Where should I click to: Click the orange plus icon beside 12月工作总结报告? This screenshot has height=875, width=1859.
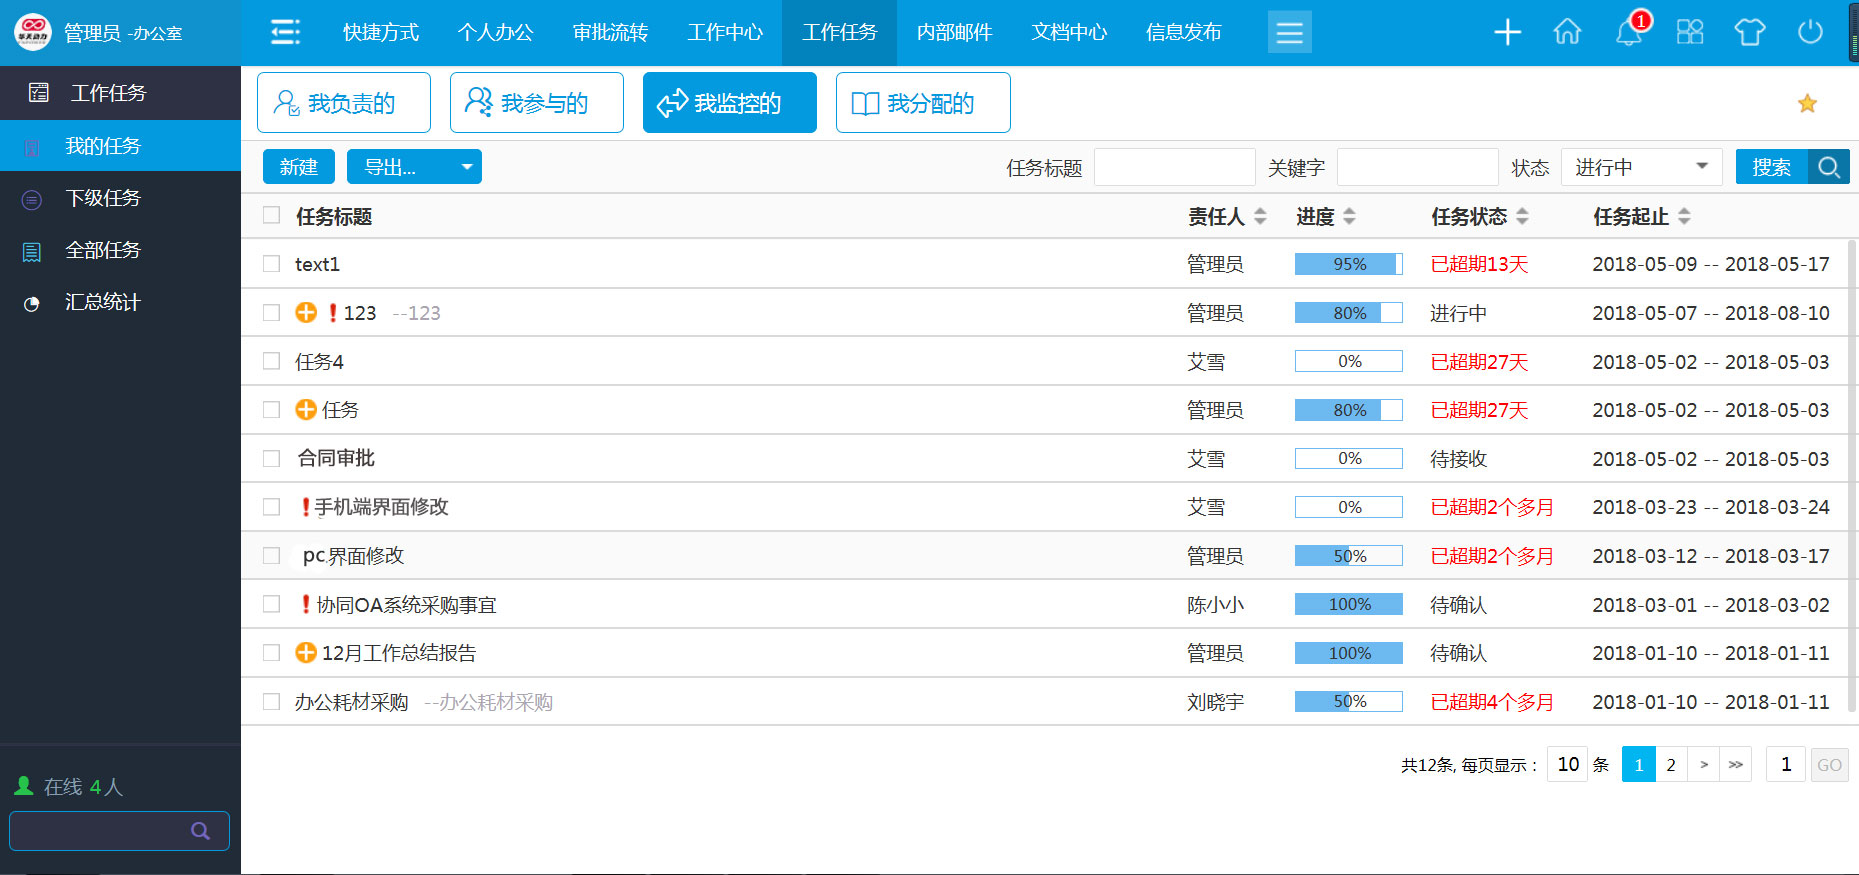306,653
